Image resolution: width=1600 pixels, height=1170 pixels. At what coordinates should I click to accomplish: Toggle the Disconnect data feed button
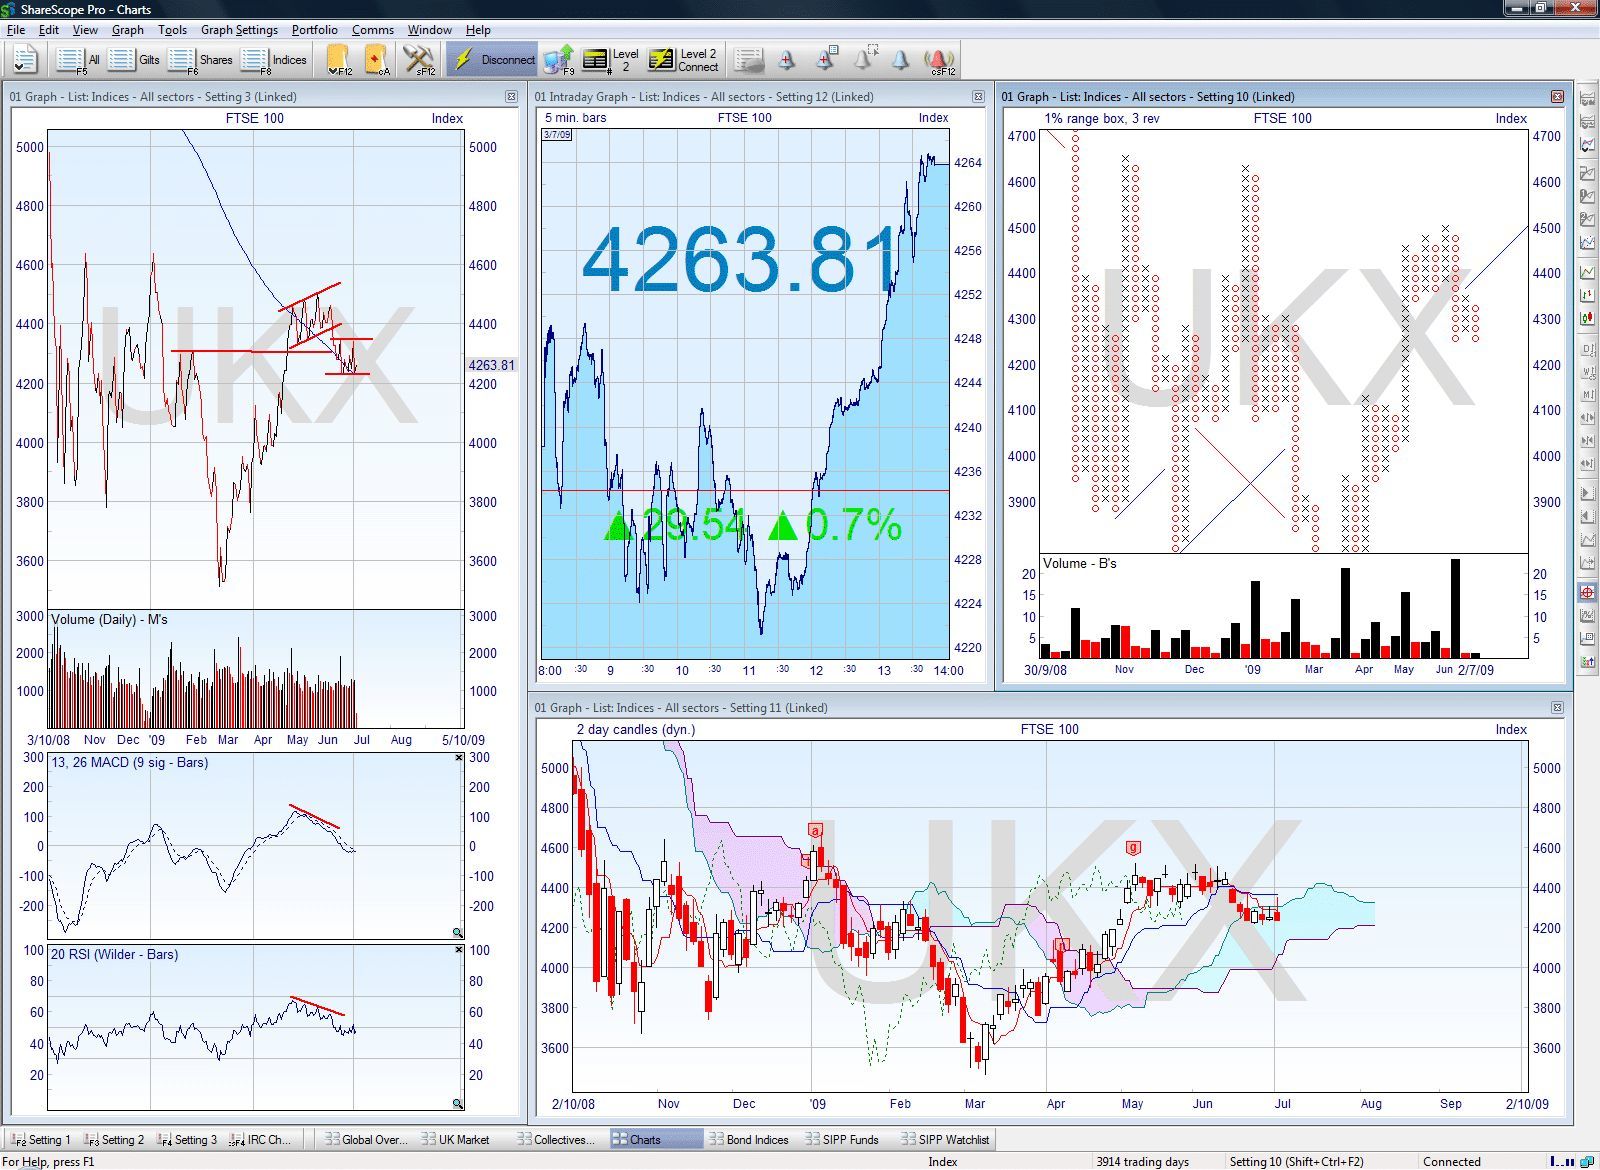point(493,60)
